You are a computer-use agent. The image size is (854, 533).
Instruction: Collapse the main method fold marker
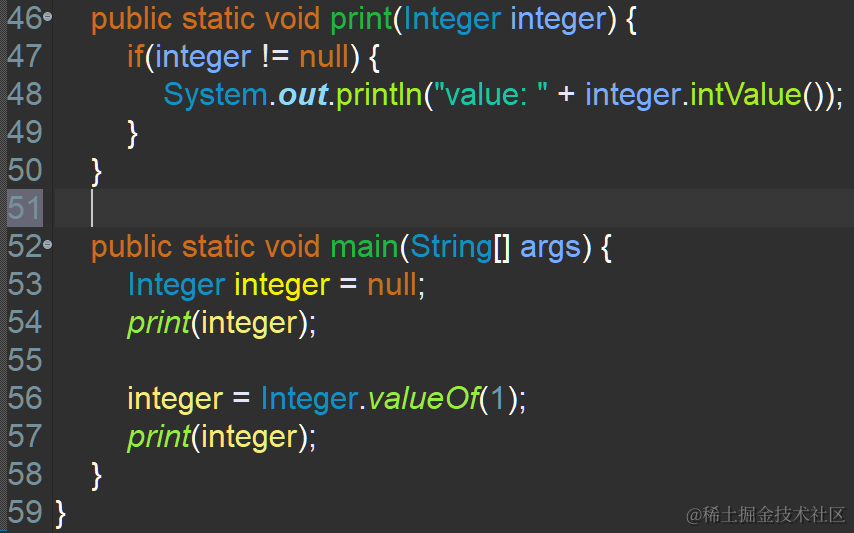point(48,245)
